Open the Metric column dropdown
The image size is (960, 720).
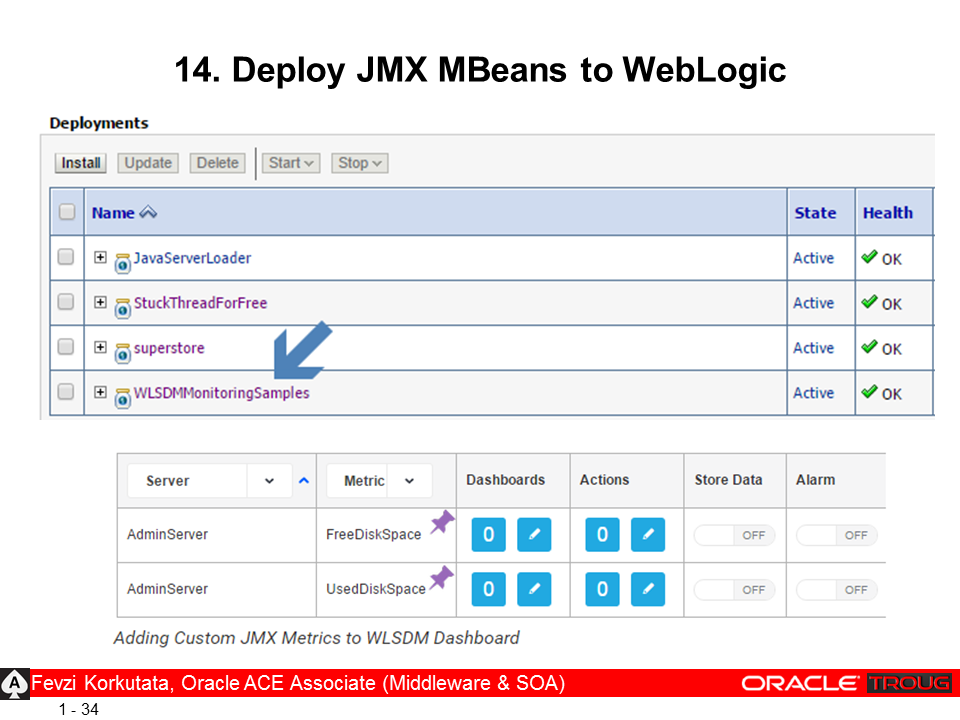(x=410, y=481)
